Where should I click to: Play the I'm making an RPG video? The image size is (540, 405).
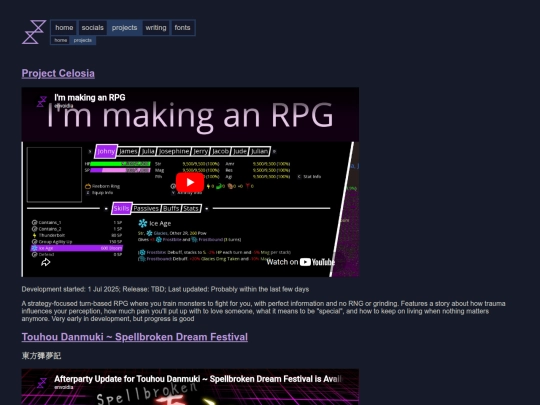[190, 182]
